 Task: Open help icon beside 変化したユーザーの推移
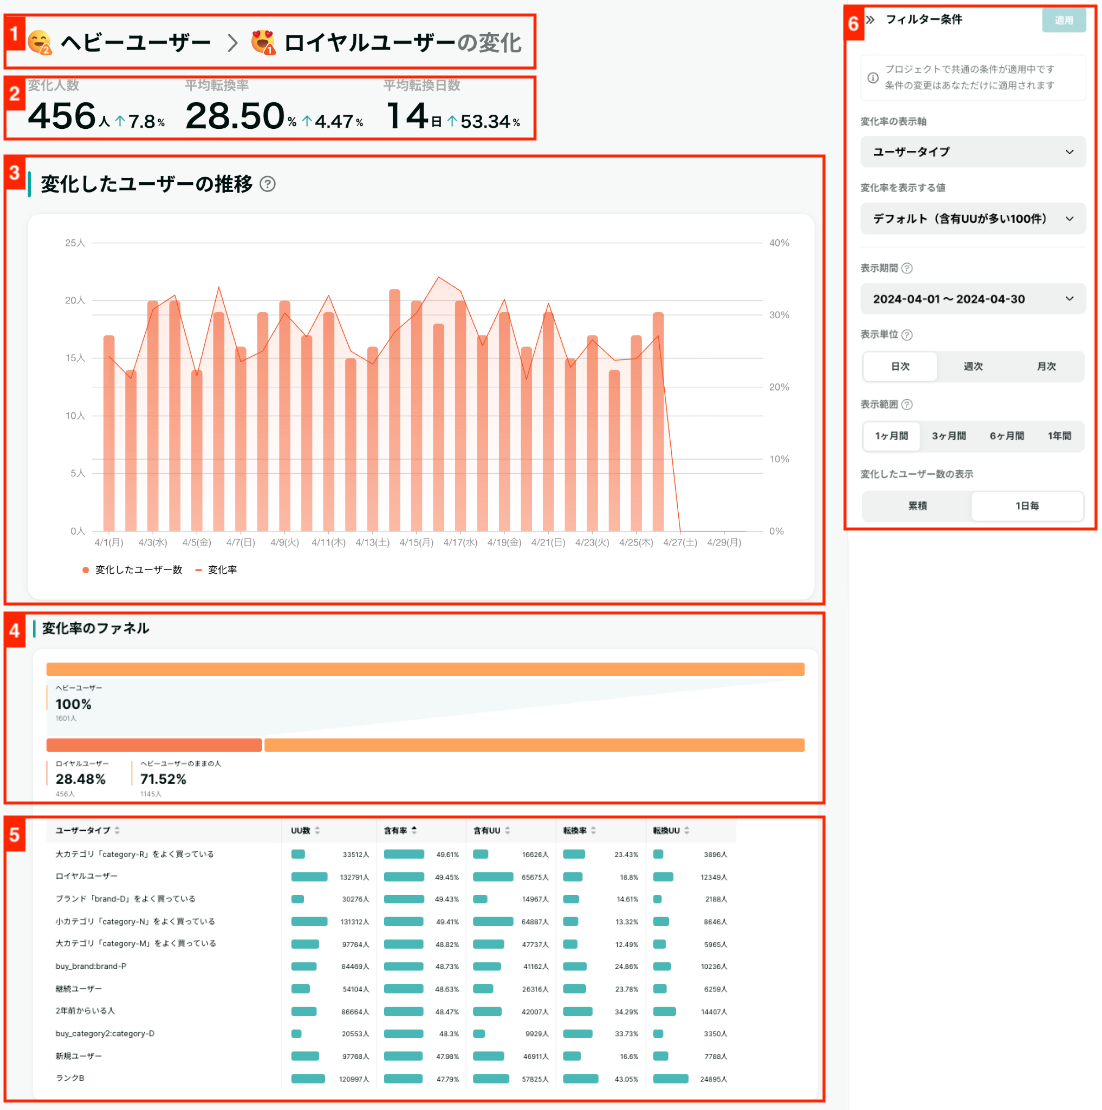[x=268, y=184]
